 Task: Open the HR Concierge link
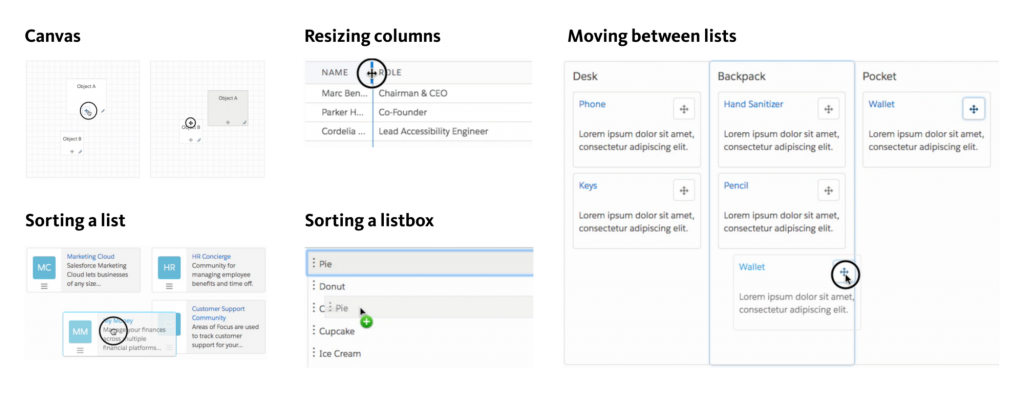pos(211,257)
